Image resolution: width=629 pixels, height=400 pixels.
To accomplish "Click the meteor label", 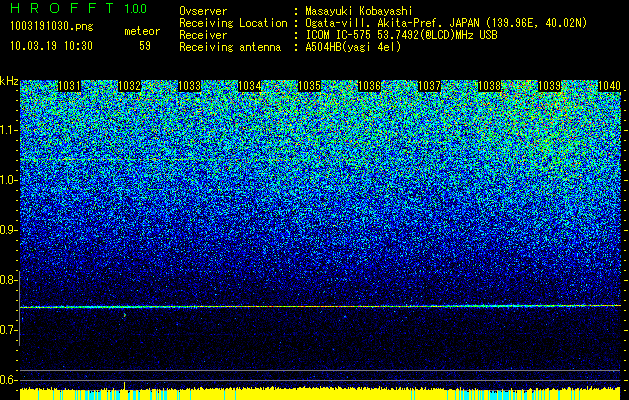I will [142, 31].
